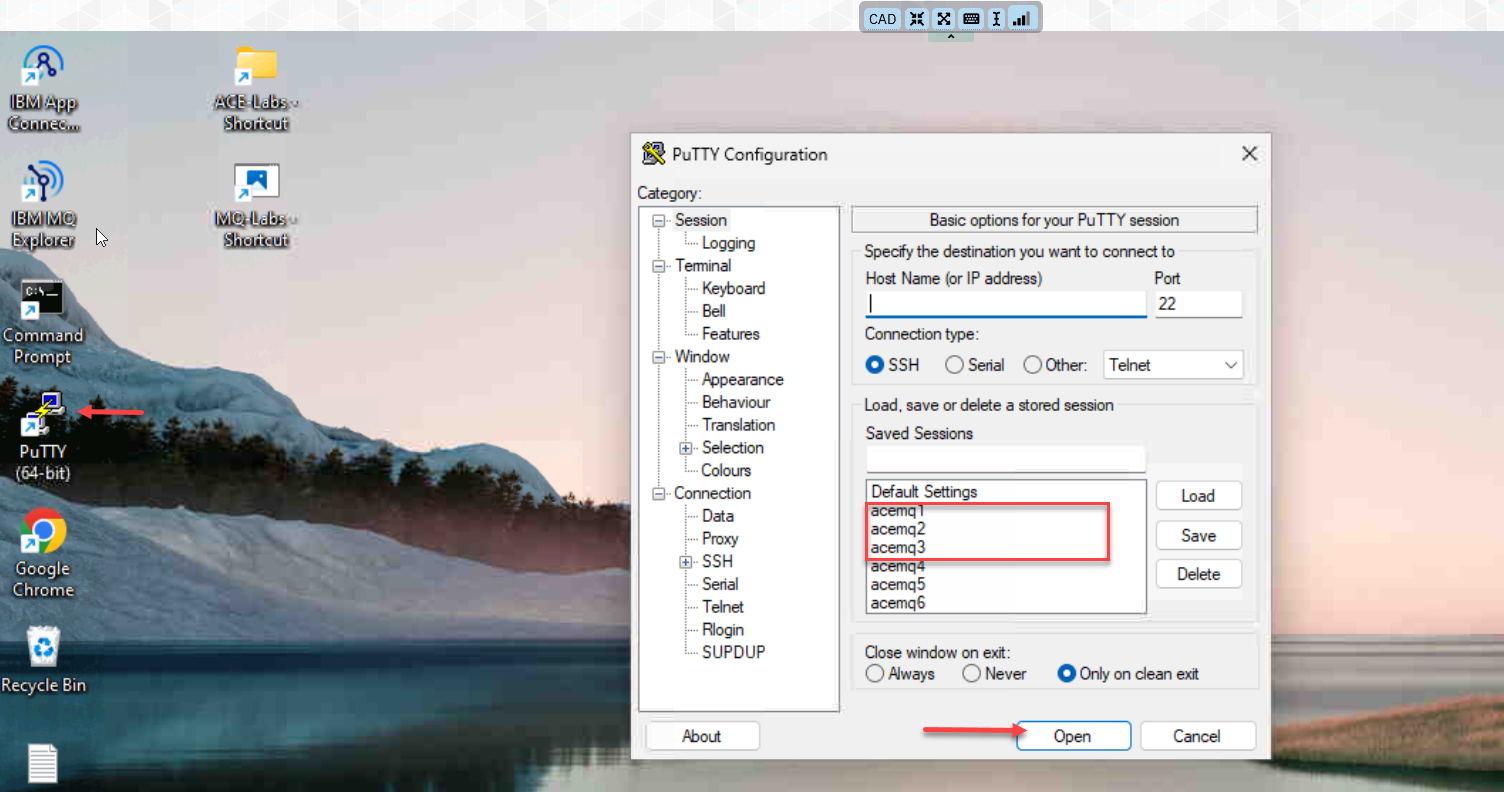Open the Data category under Connection

(x=718, y=516)
